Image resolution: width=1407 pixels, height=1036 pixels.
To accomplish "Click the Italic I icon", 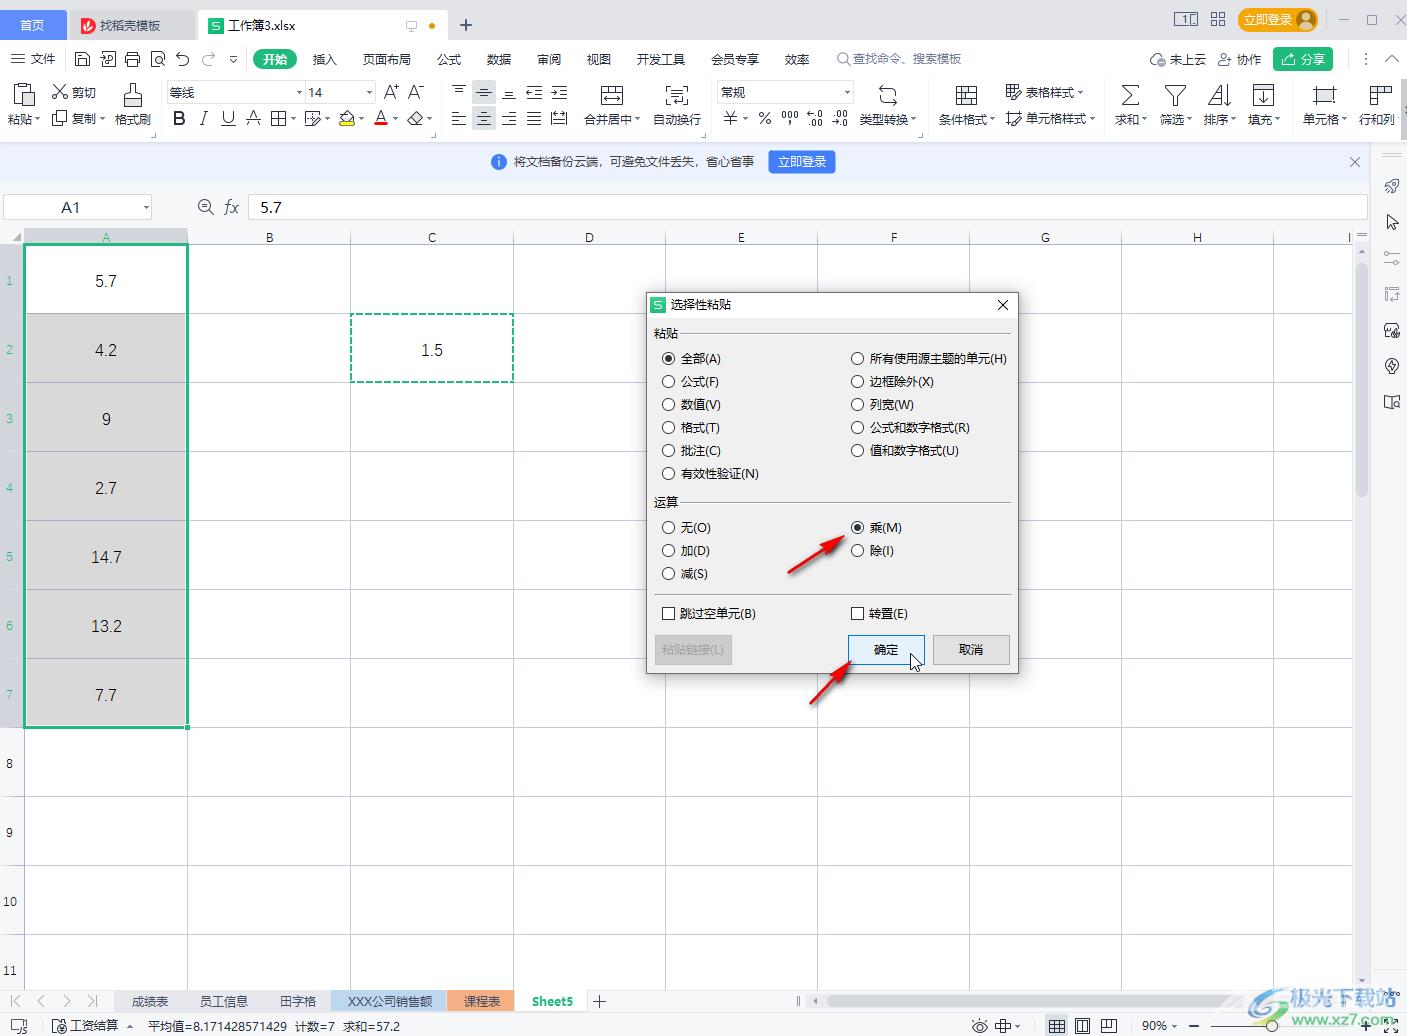I will tap(204, 119).
